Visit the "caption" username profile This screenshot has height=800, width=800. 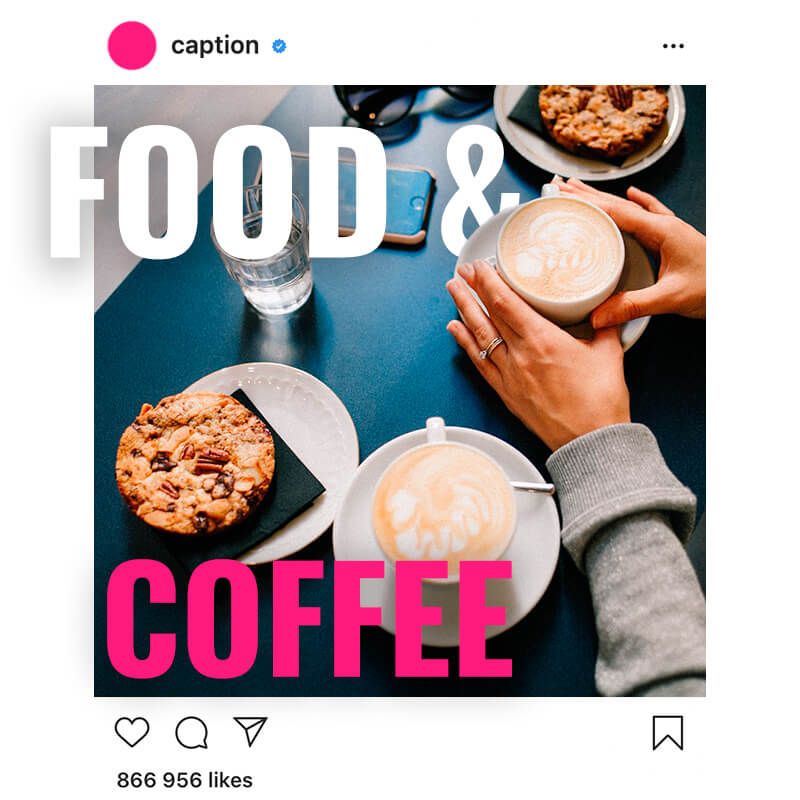point(215,46)
